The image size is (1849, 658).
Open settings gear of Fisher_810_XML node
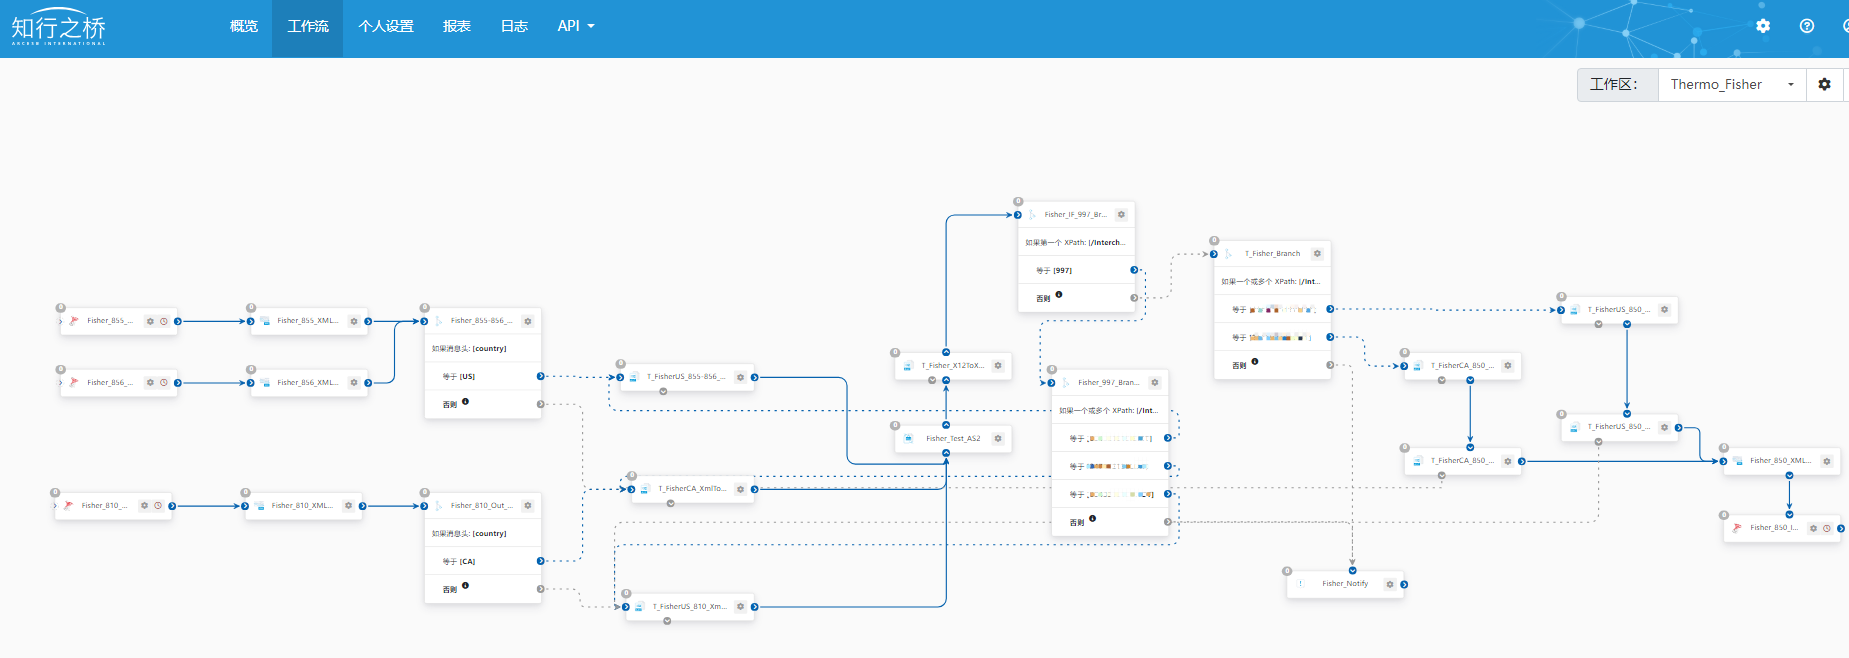348,506
